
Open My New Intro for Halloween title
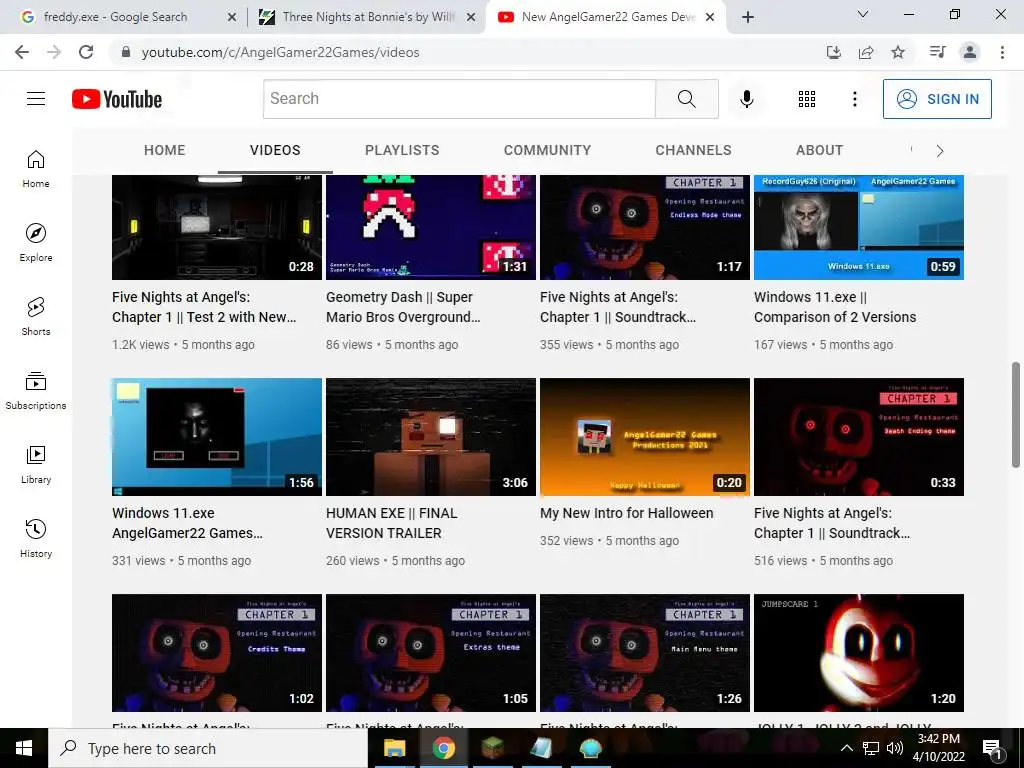click(626, 513)
